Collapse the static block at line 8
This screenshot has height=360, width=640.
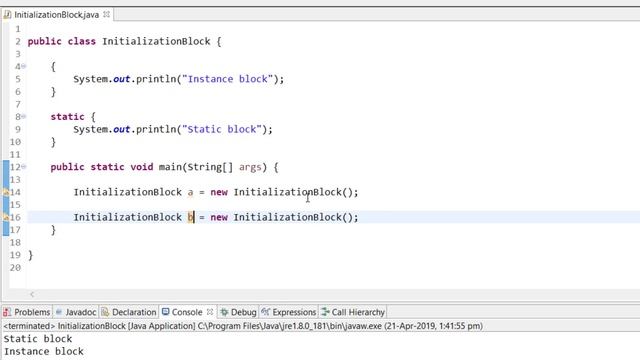coord(24,116)
